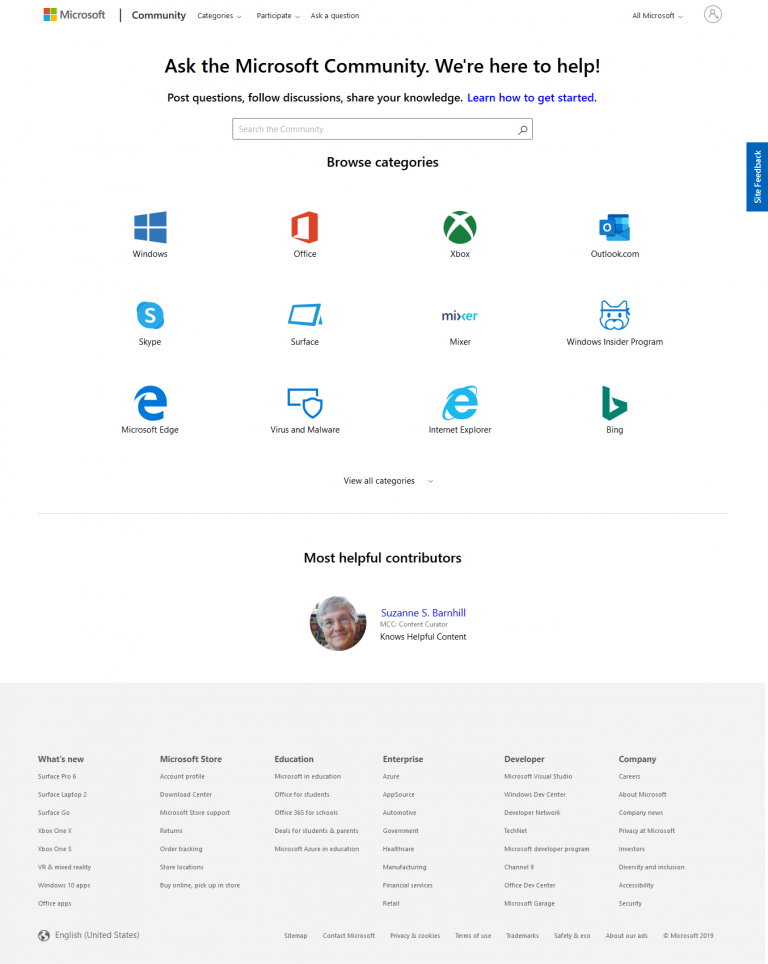Open Diversity and inclusion link

pyautogui.click(x=651, y=867)
